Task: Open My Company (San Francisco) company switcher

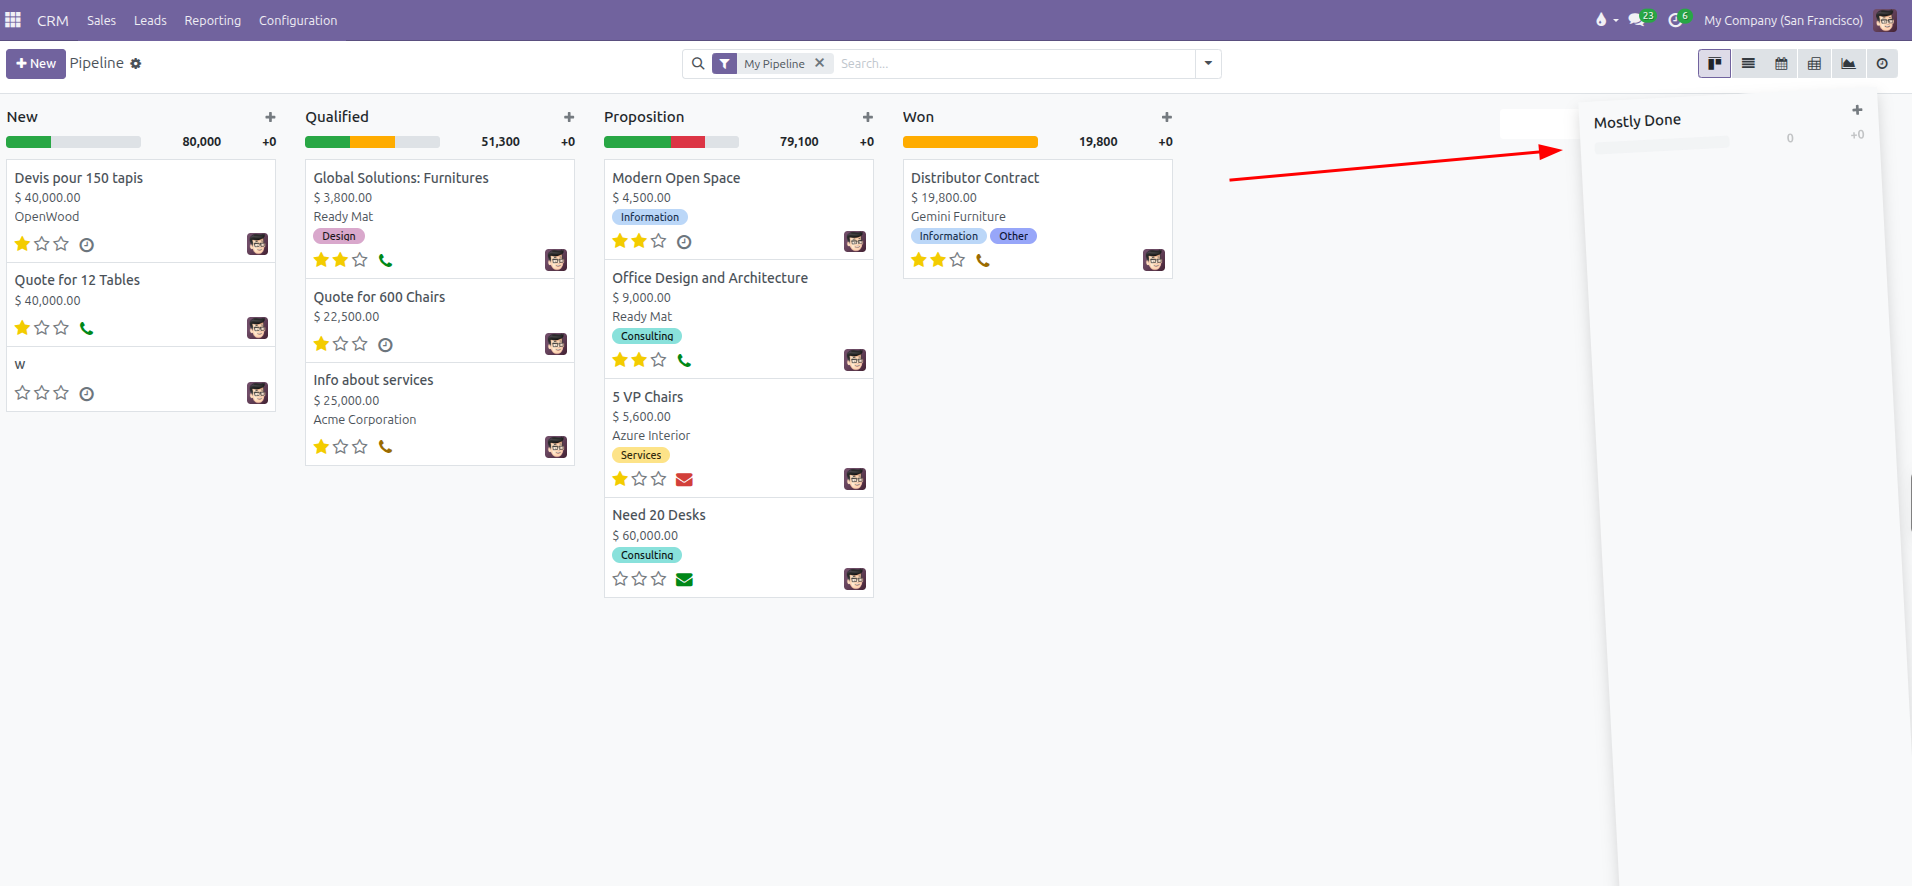Action: [x=1783, y=20]
